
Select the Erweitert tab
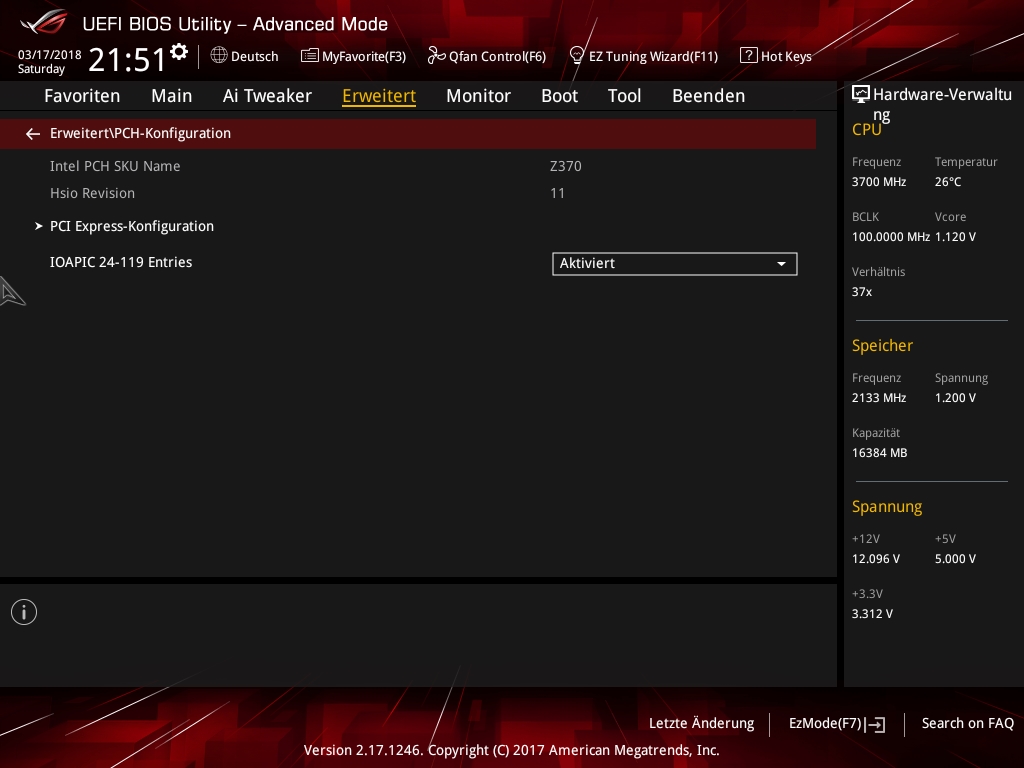[379, 96]
